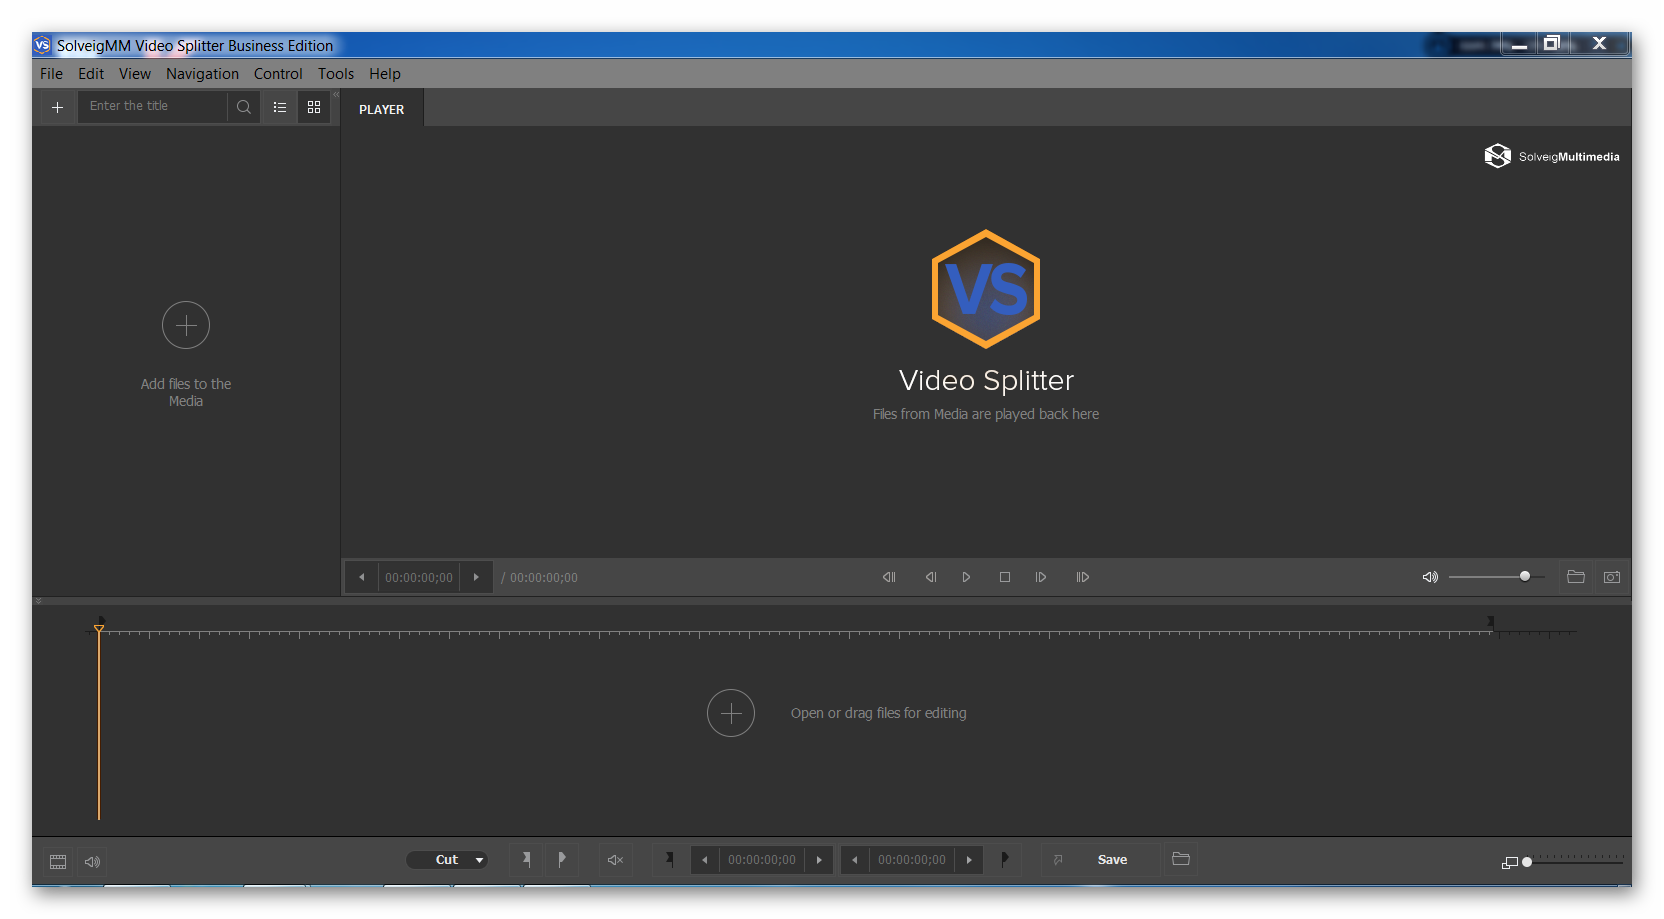Click 'Open or drag files for editing' text
The image size is (1664, 919).
tap(879, 713)
